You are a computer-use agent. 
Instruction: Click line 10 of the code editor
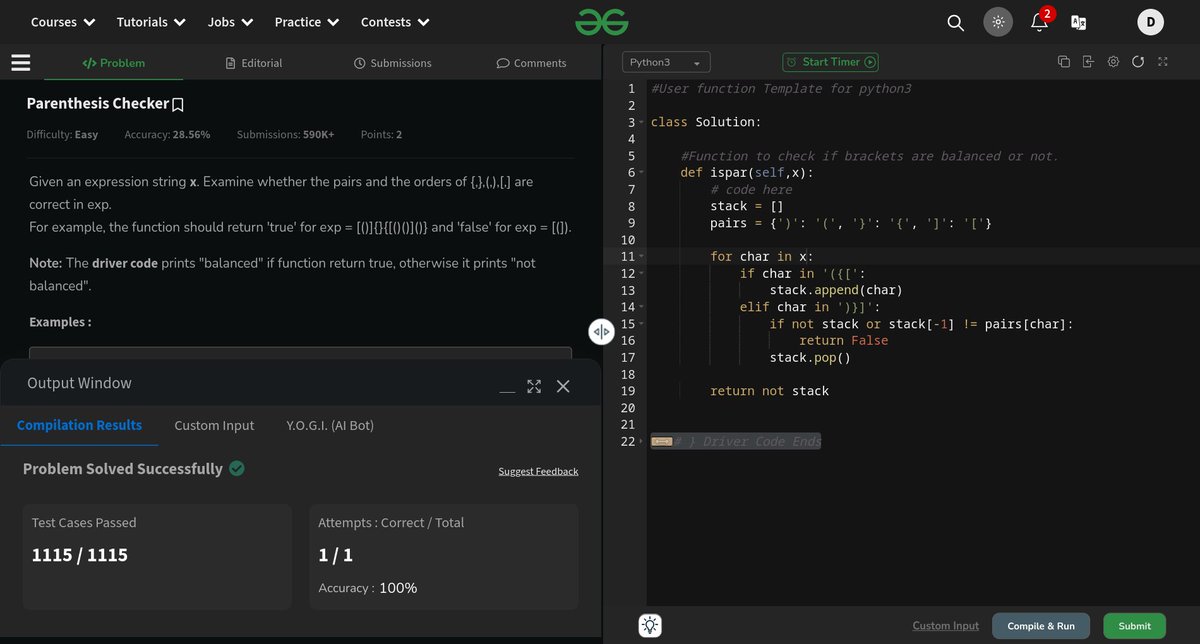point(922,240)
